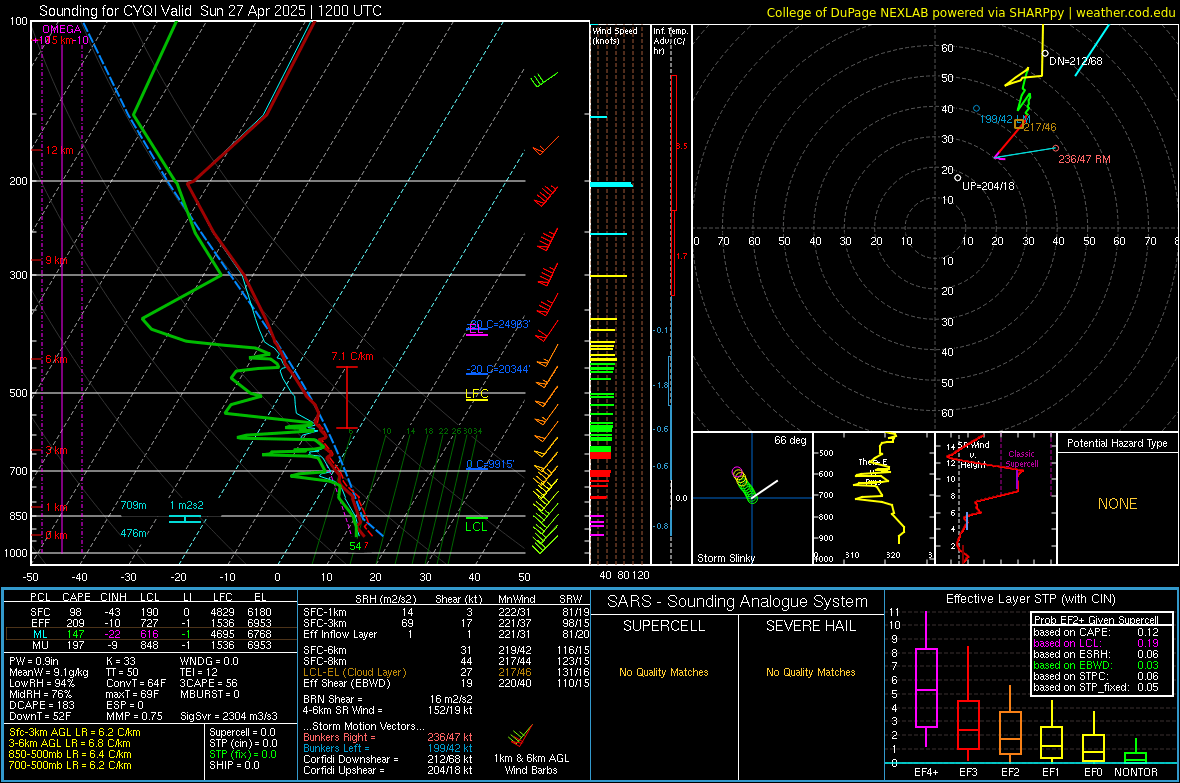Click the 'SHIP = 0.0' value
1180x783 pixels.
tap(234, 765)
